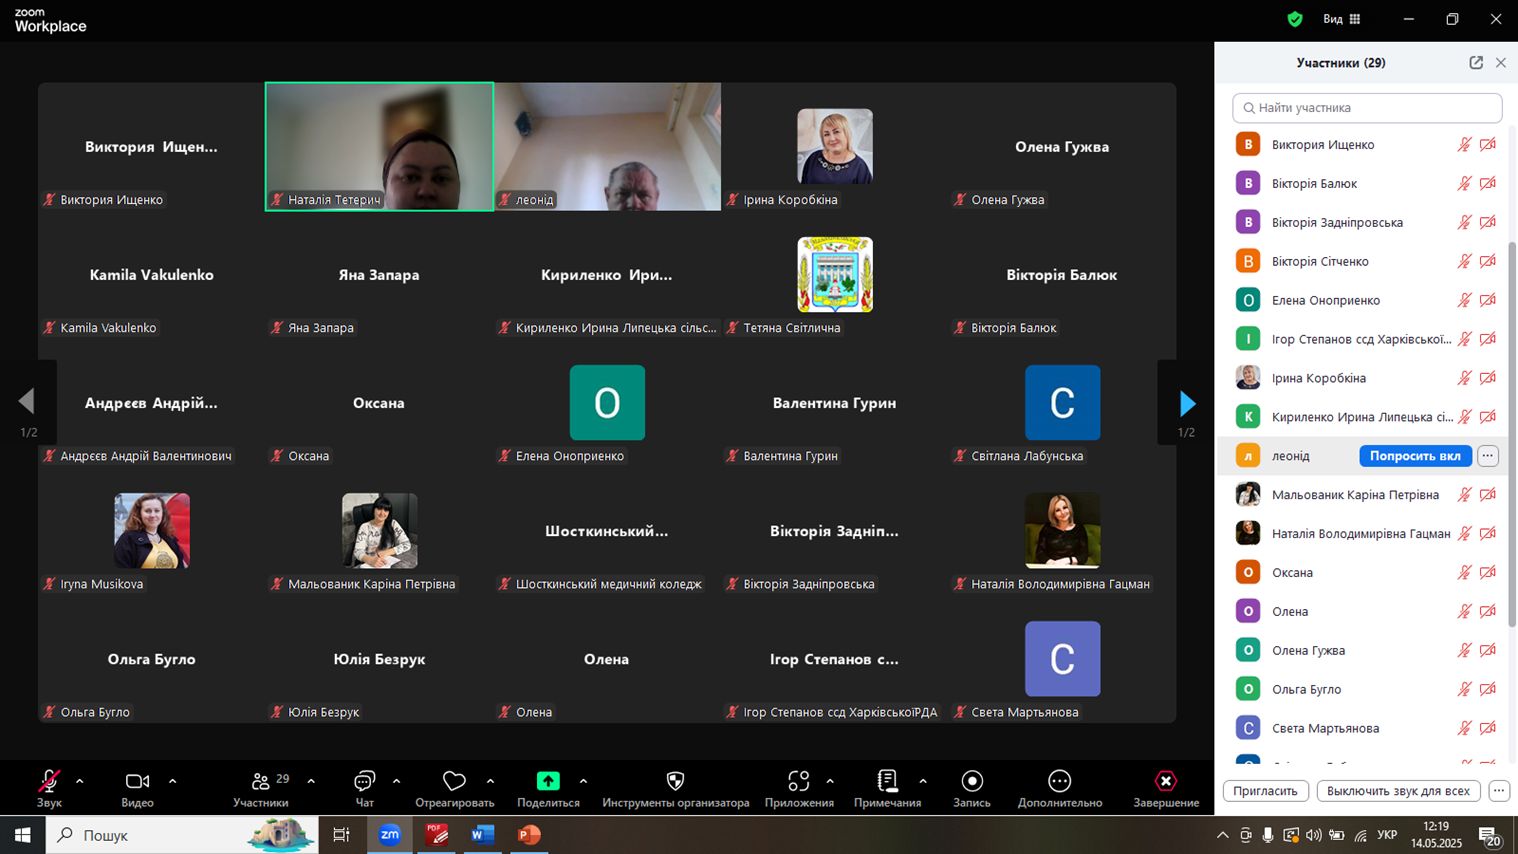Image resolution: width=1518 pixels, height=854 pixels.
Task: Expand share options arrow next to Поделиться
Action: pyautogui.click(x=583, y=781)
